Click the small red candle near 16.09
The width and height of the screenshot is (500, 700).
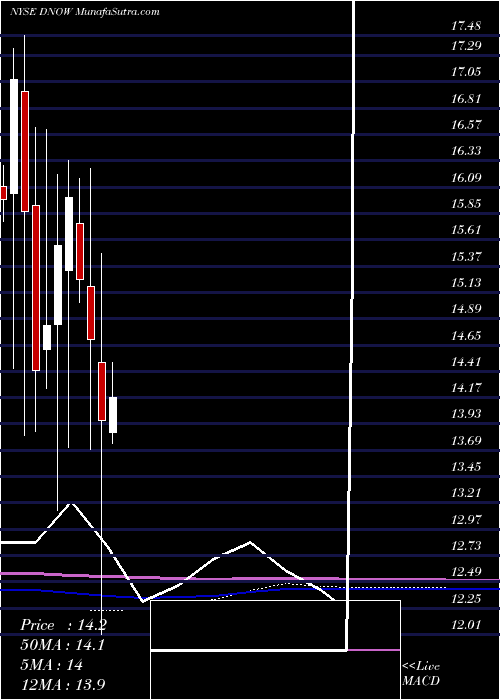click(x=4, y=193)
